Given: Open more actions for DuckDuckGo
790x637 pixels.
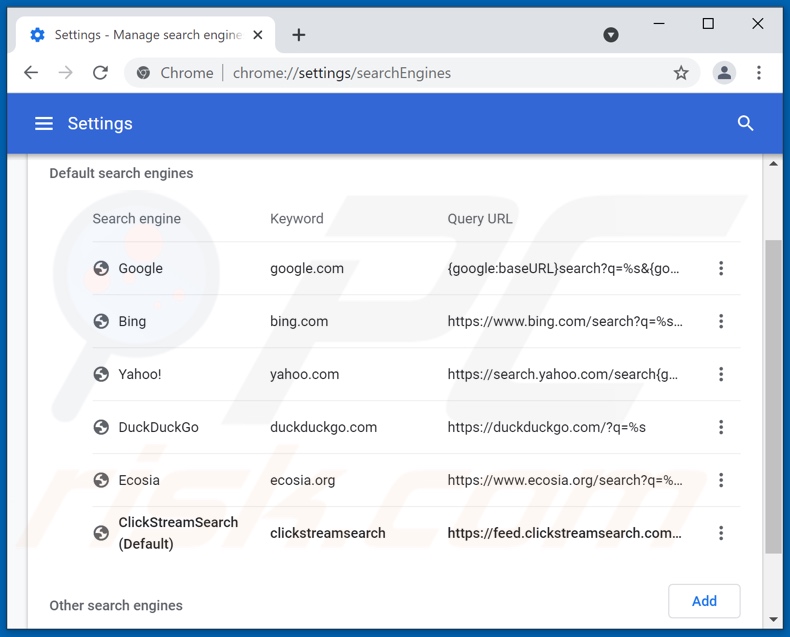Looking at the screenshot, I should click(721, 427).
